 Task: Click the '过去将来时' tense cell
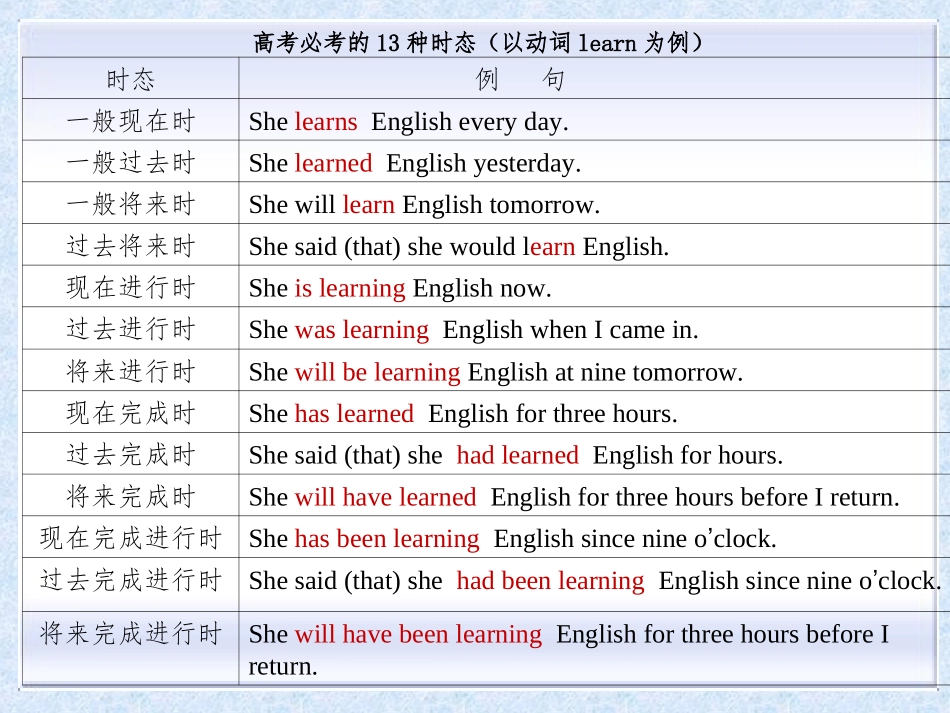click(131, 246)
